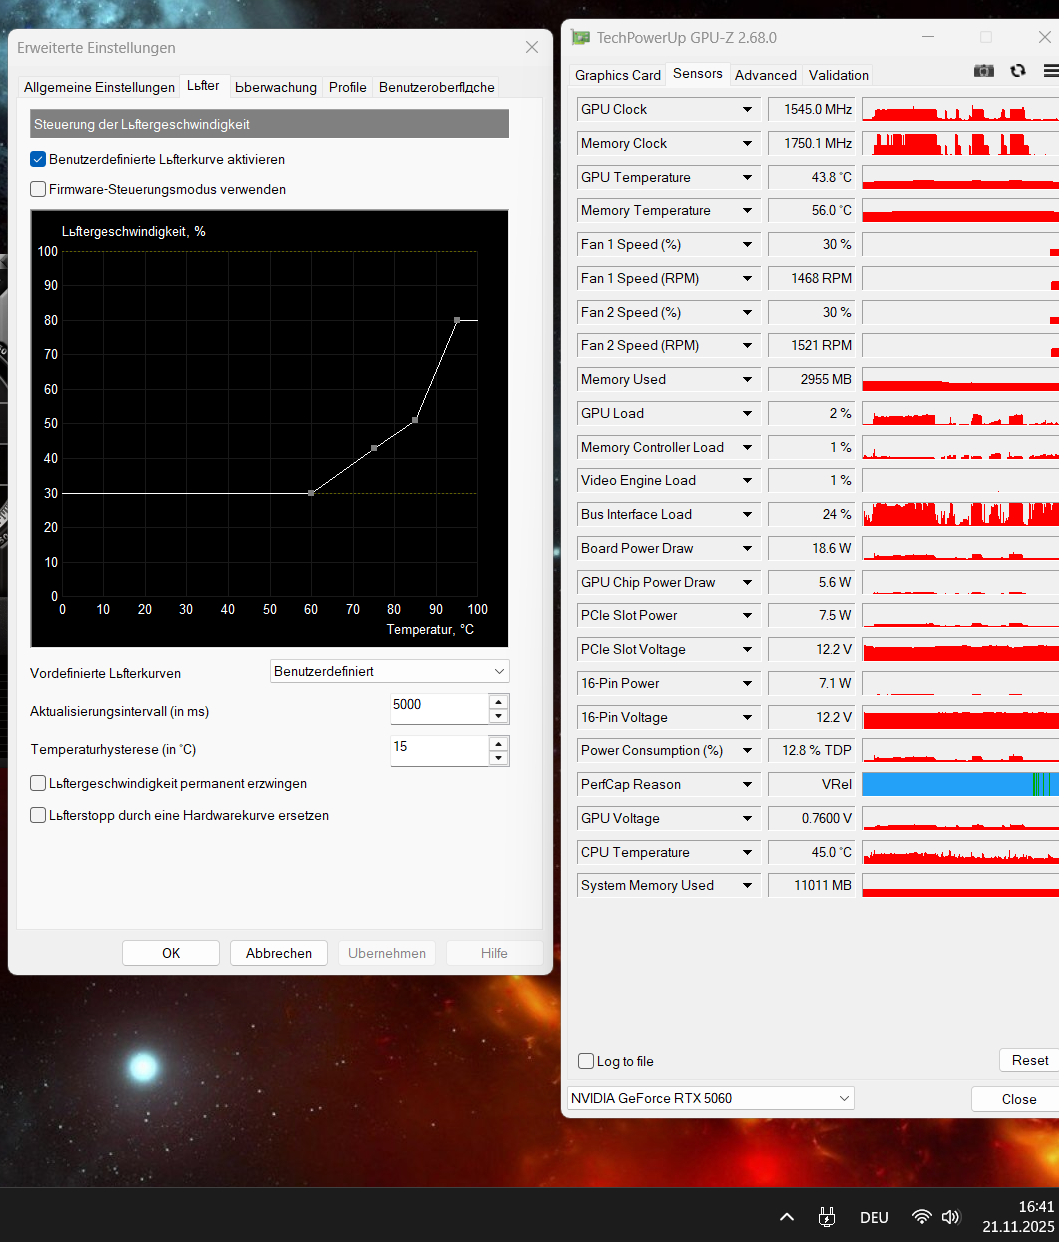Click the Aktualisierungsintervall field showing 5000
The image size is (1059, 1242).
(439, 708)
